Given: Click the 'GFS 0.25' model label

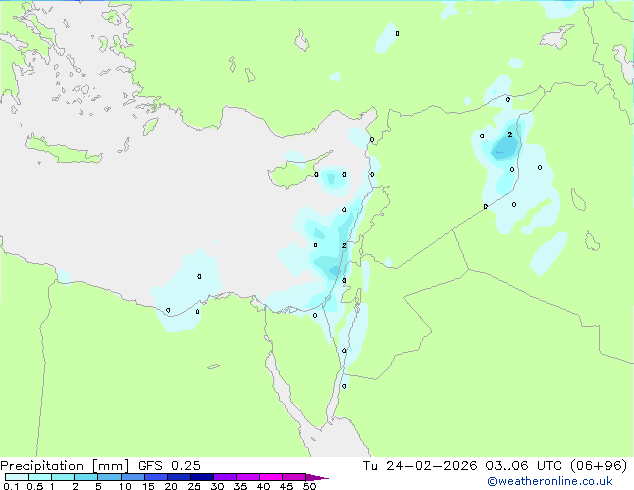Looking at the screenshot, I should tap(169, 466).
